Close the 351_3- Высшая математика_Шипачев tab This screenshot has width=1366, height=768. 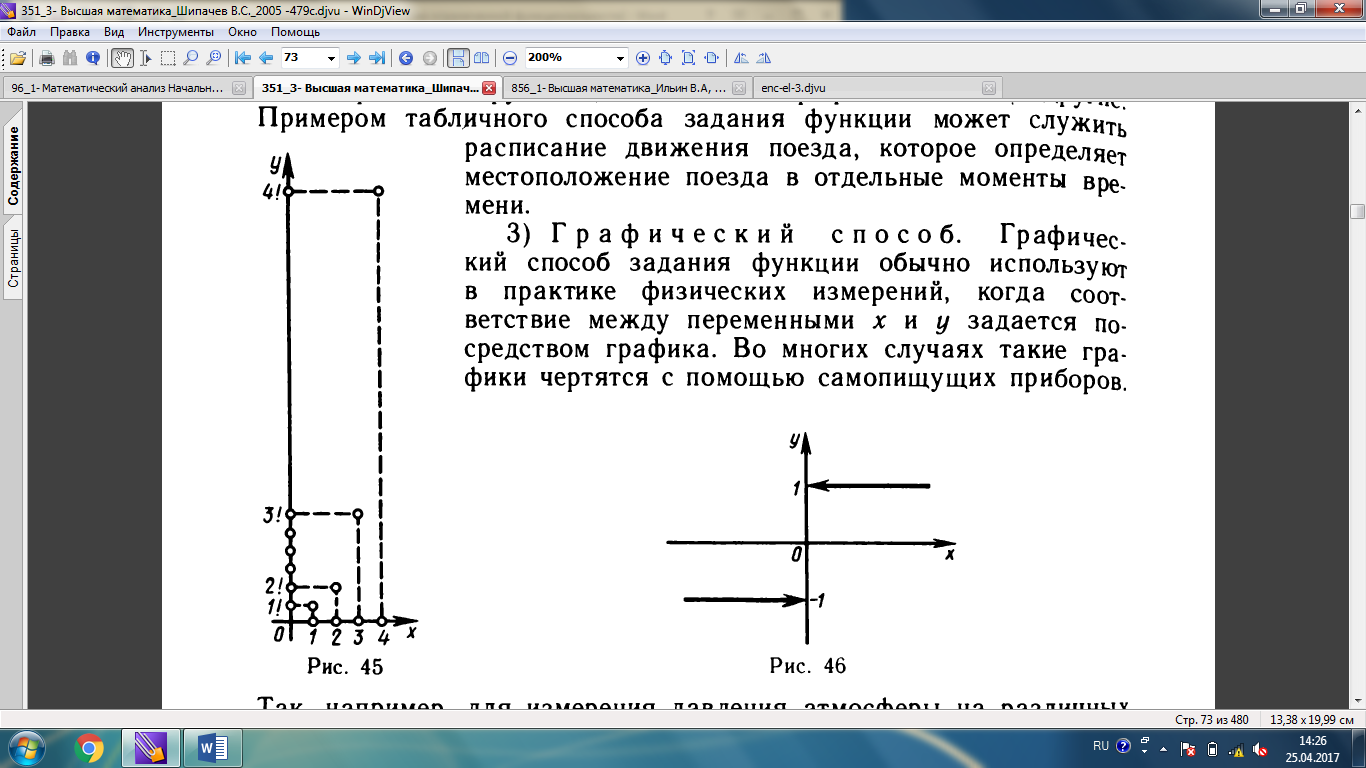click(488, 88)
